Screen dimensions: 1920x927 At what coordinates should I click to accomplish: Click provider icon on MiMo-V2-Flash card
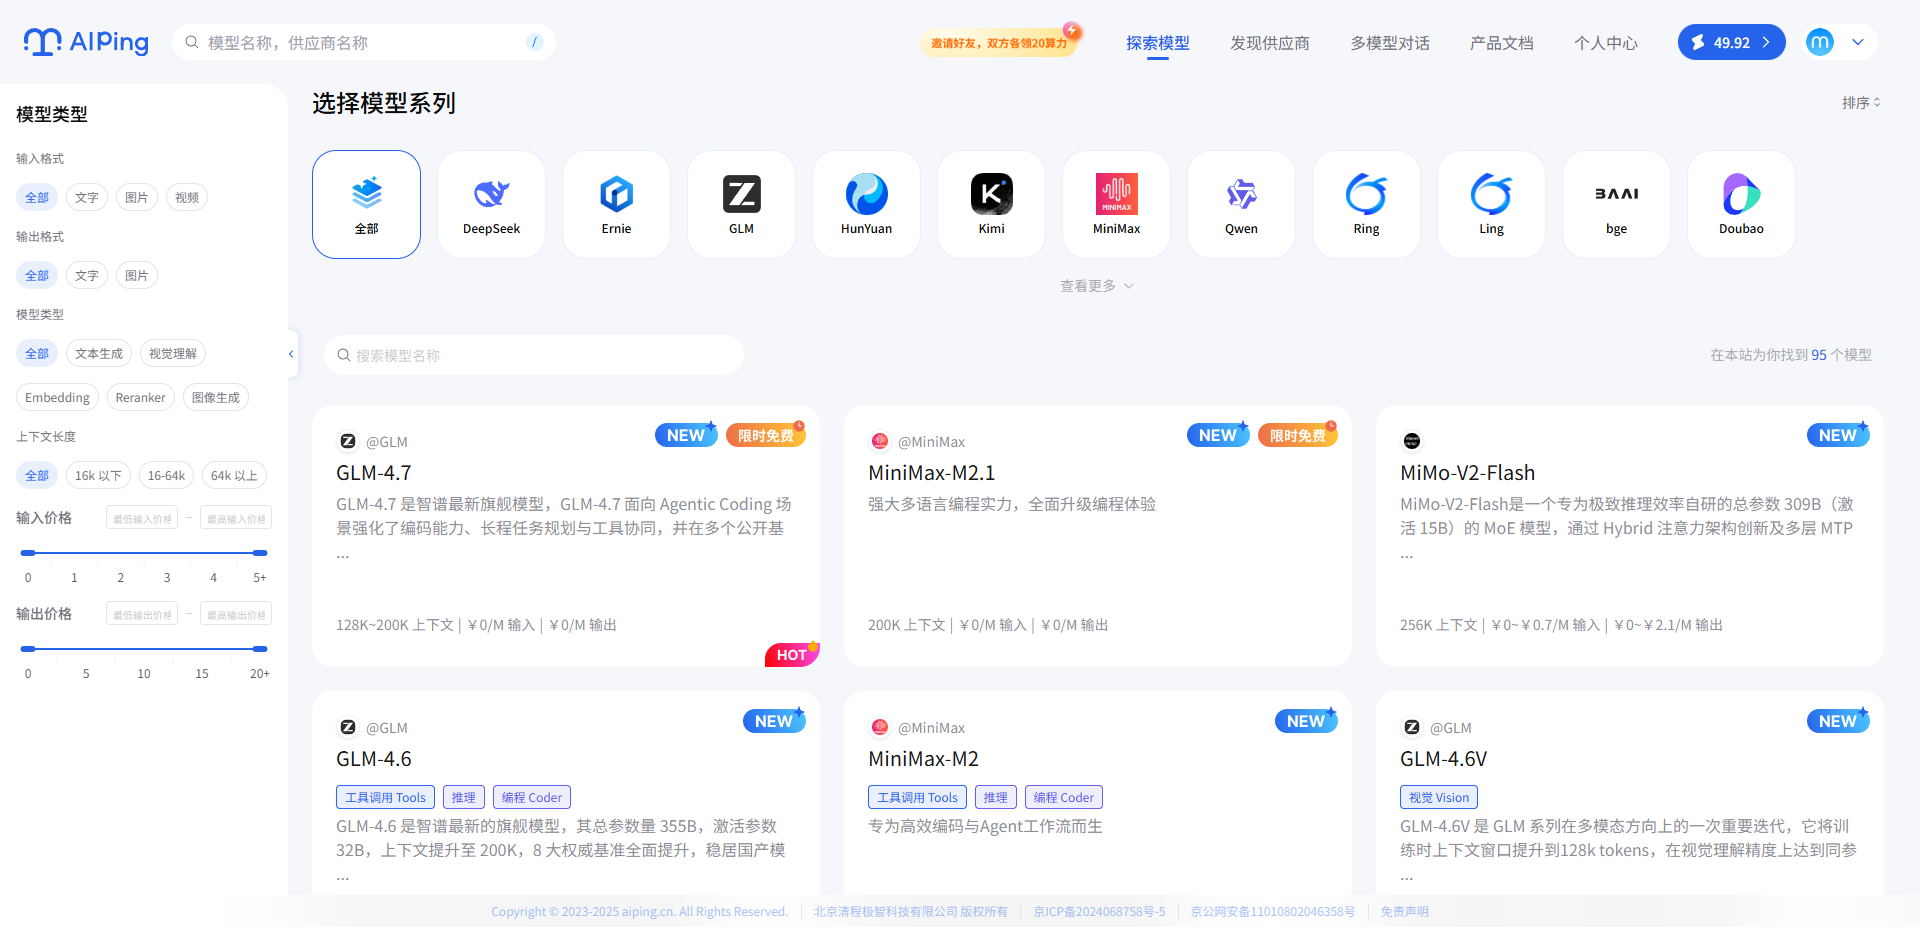pos(1412,441)
